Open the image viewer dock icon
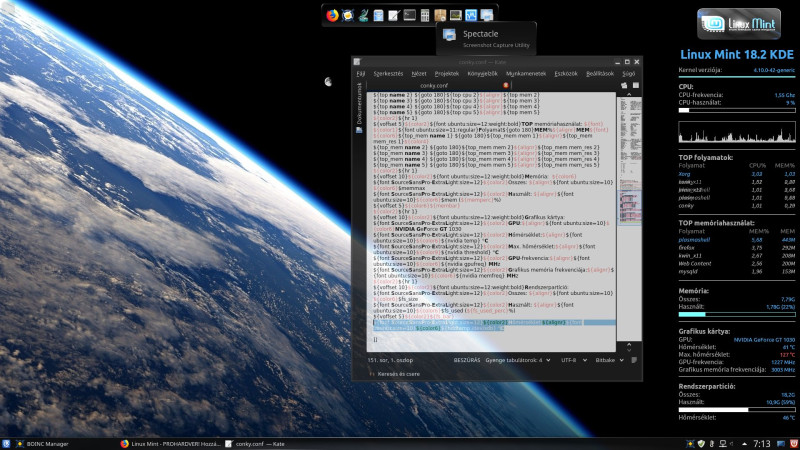 456,15
